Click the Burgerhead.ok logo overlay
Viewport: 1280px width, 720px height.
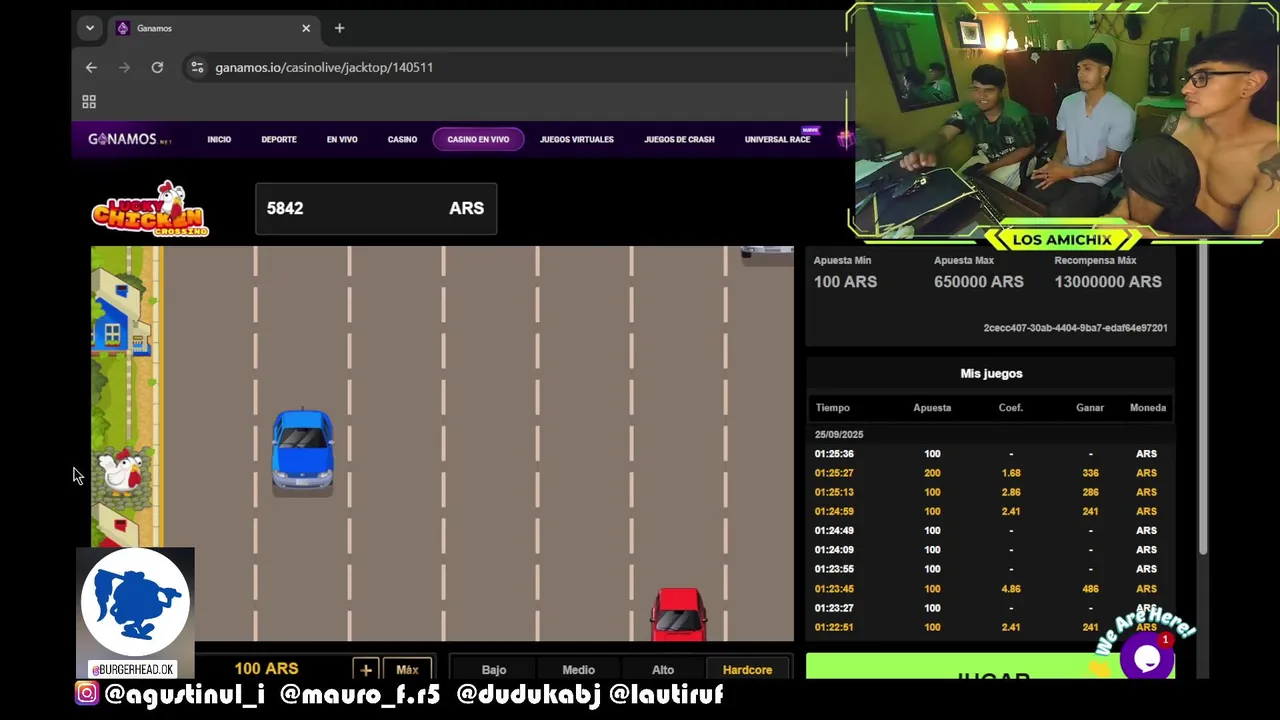(135, 613)
